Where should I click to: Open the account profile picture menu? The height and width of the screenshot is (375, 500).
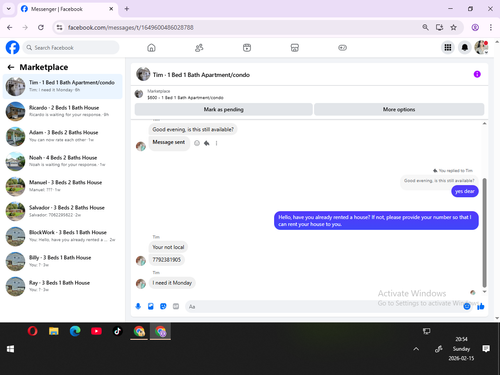481,48
